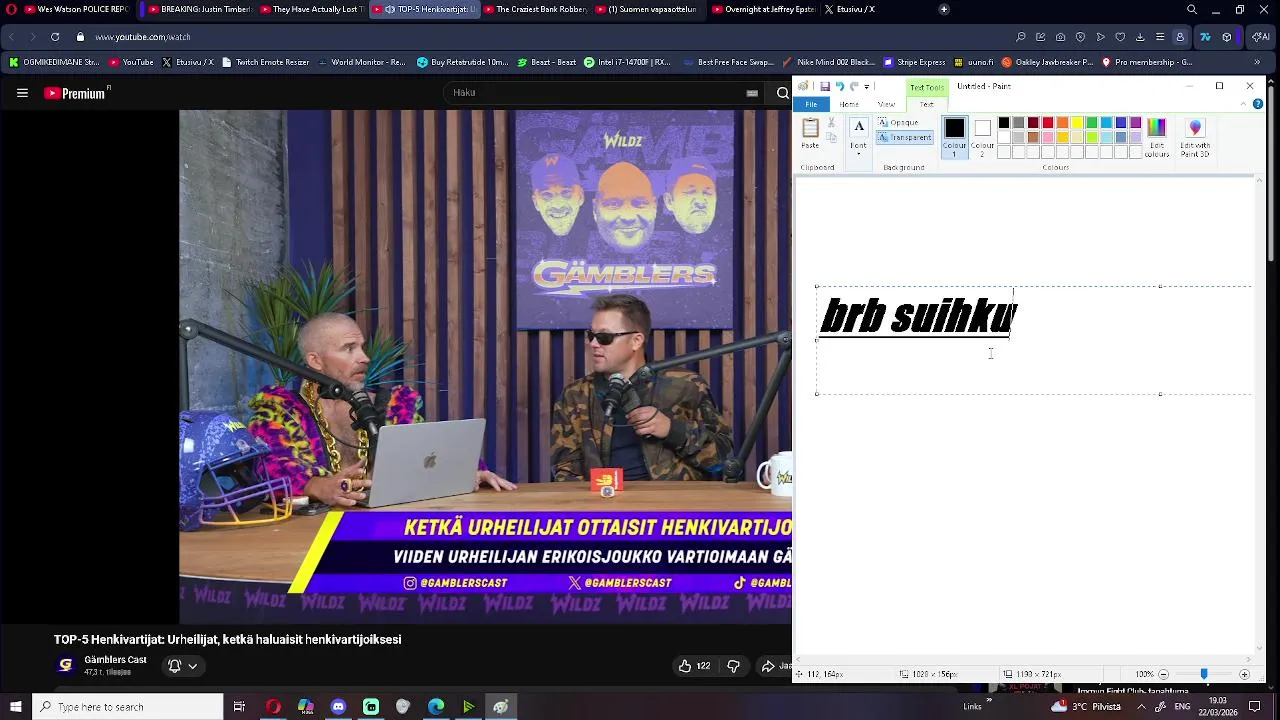The height and width of the screenshot is (720, 1280).
Task: Open the YouTube hamburger guide menu
Action: (x=22, y=93)
